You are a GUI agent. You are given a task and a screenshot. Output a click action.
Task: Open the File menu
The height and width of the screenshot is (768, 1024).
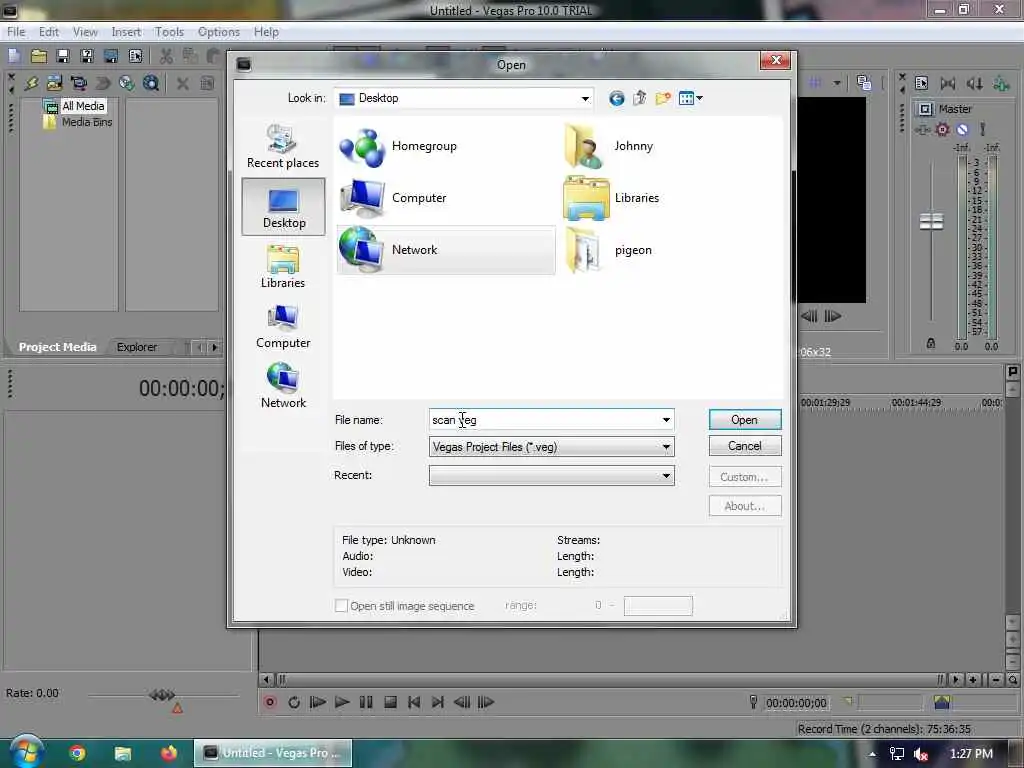coord(16,31)
